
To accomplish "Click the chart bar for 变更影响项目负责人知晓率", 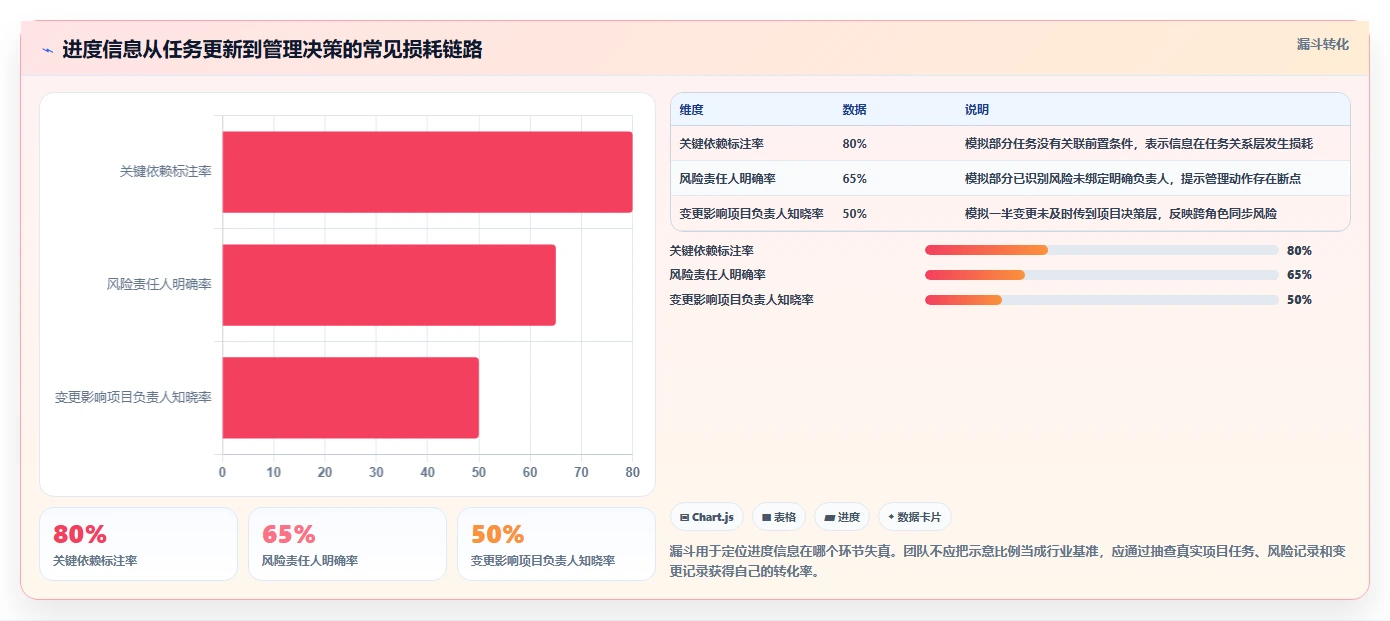I will pyautogui.click(x=350, y=397).
